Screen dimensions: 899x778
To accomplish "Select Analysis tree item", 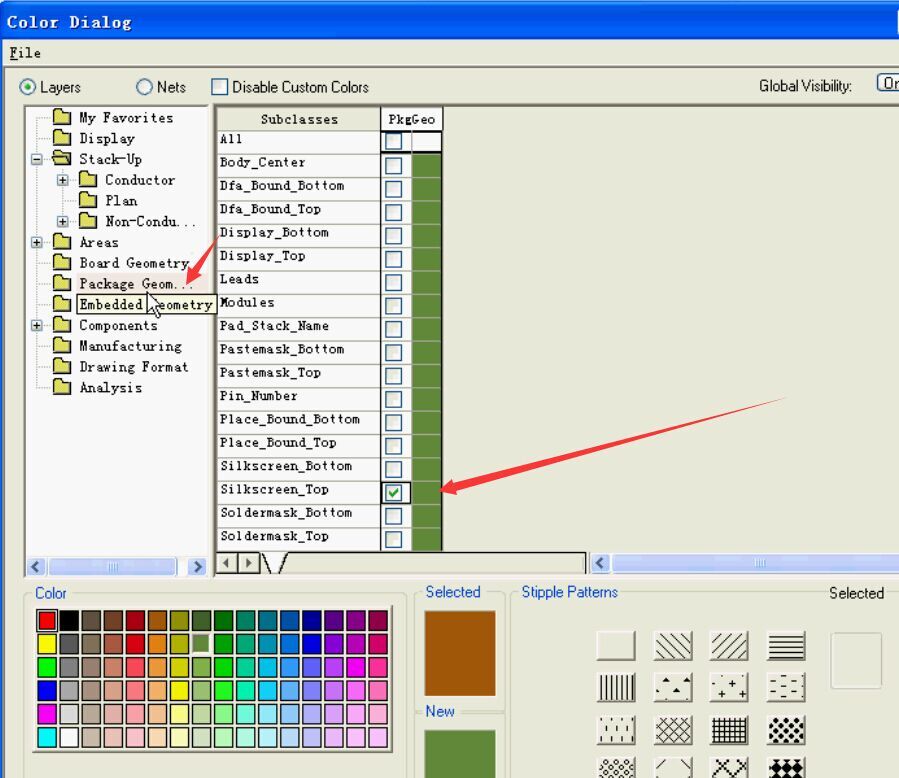I will 111,388.
